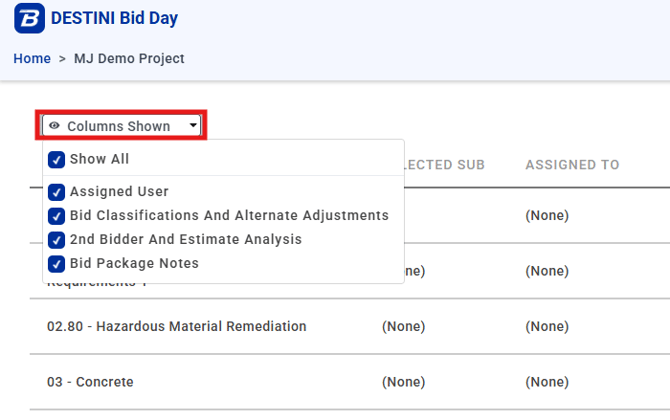Click Assigned To (None) in the first row
Viewport: 670px width, 420px height.
[x=547, y=215]
